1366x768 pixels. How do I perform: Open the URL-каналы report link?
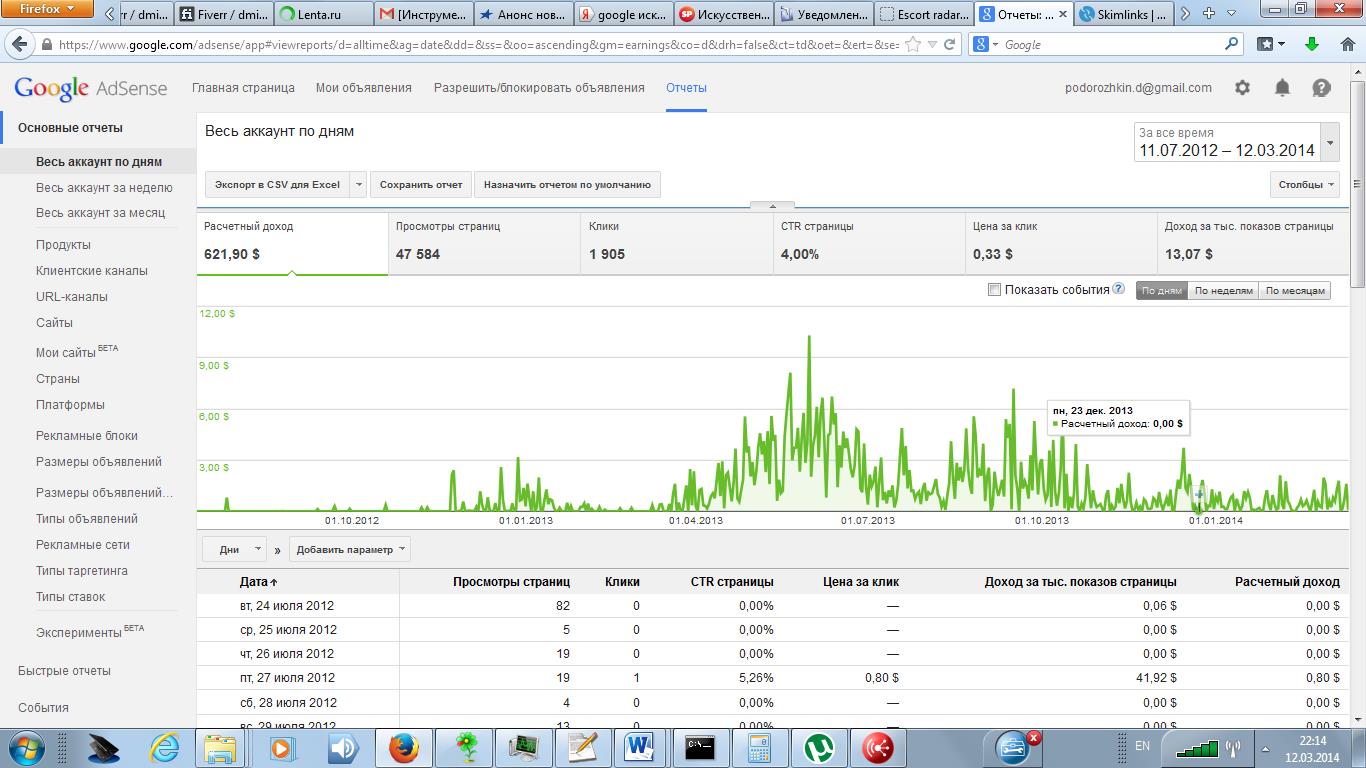[x=72, y=297]
